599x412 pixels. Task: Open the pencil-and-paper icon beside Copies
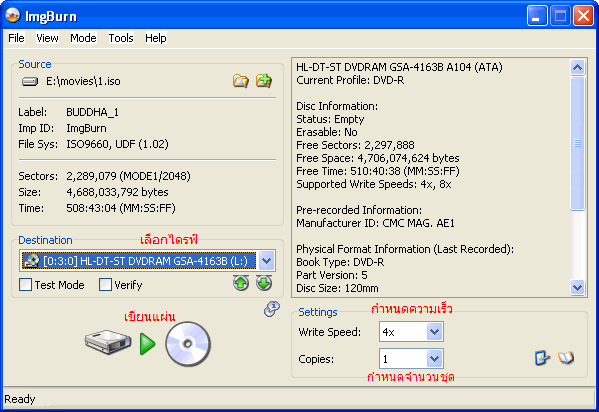click(x=542, y=358)
